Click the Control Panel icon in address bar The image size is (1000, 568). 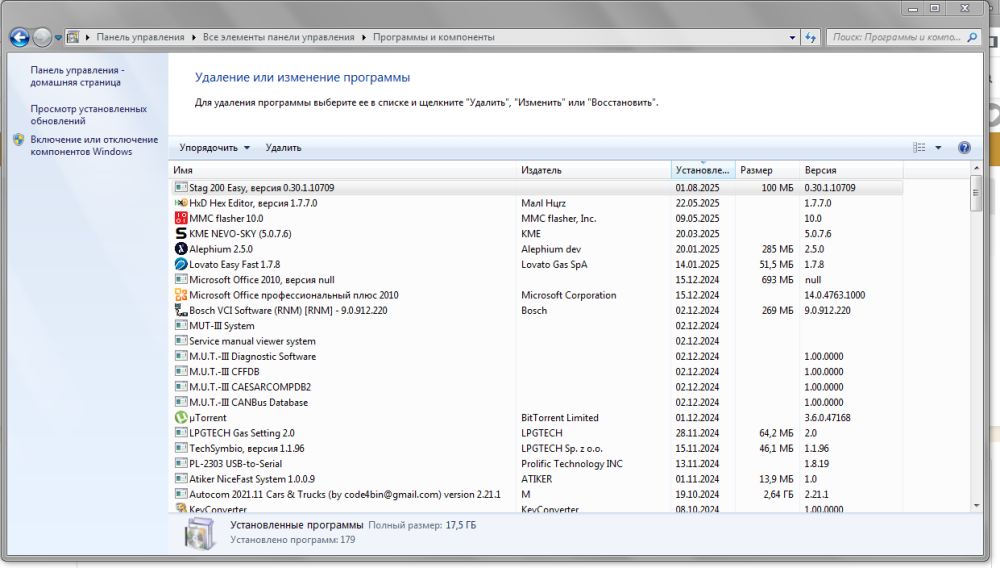[73, 37]
